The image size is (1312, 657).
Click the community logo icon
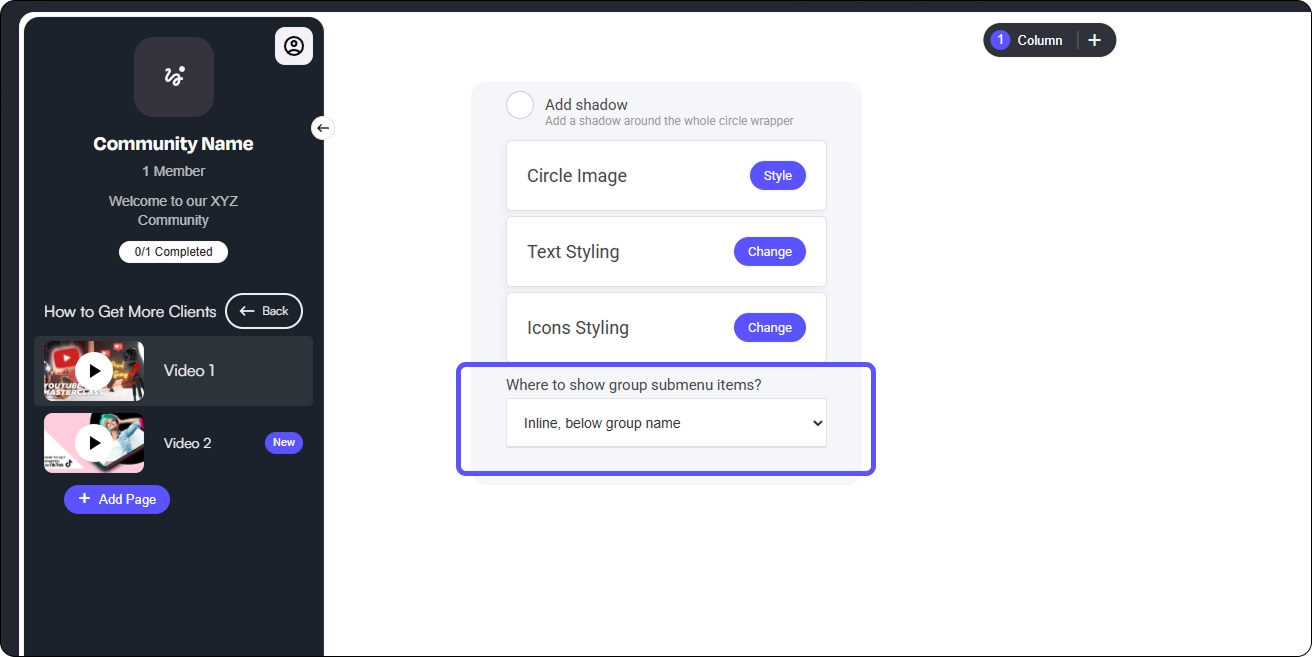point(174,77)
